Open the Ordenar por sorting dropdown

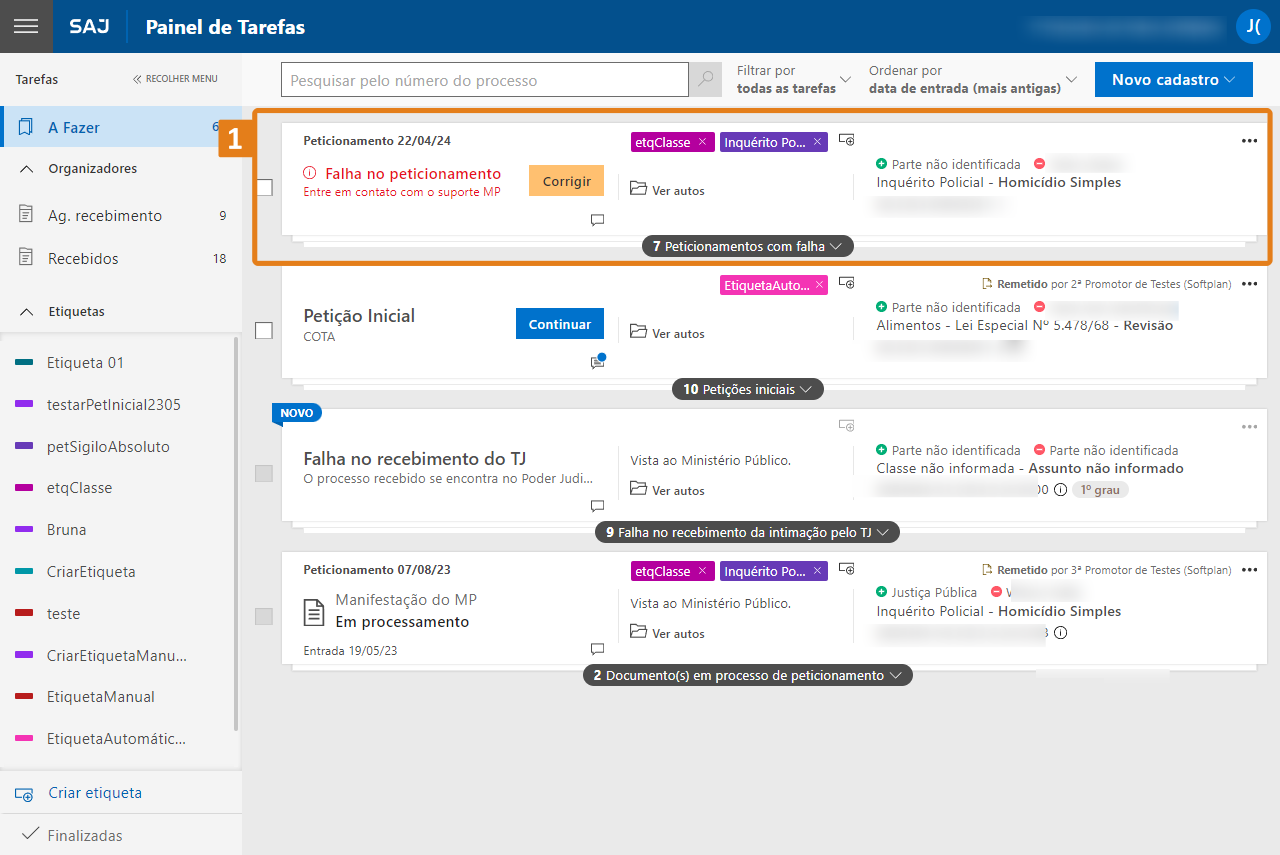pyautogui.click(x=972, y=80)
